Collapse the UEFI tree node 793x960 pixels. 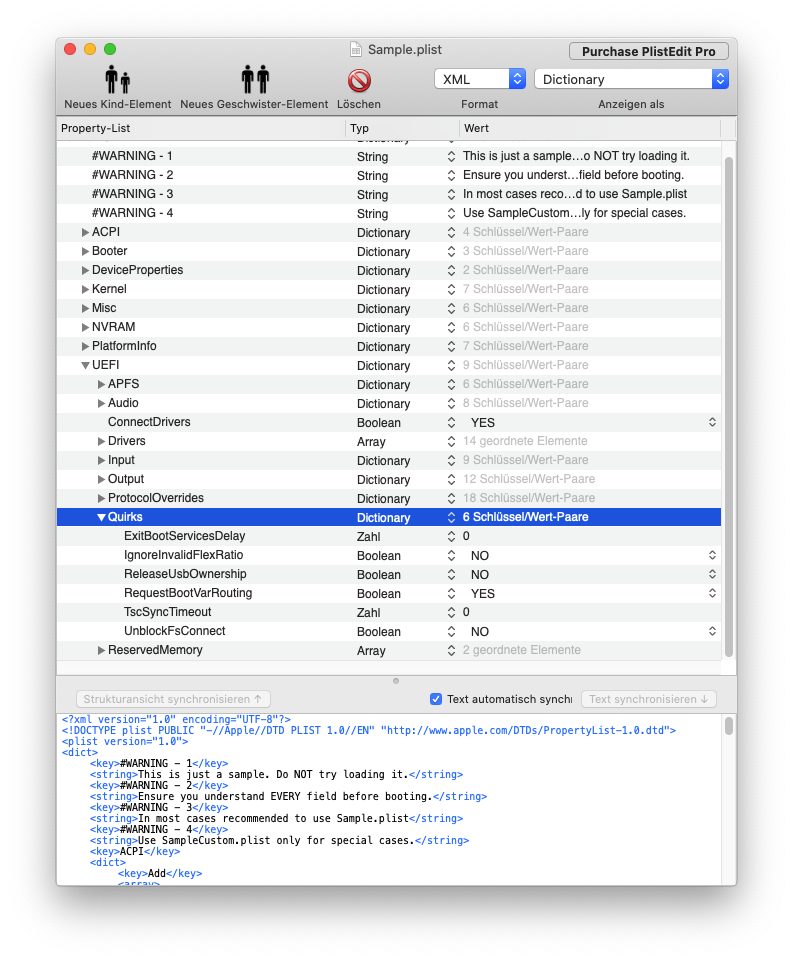coord(85,366)
